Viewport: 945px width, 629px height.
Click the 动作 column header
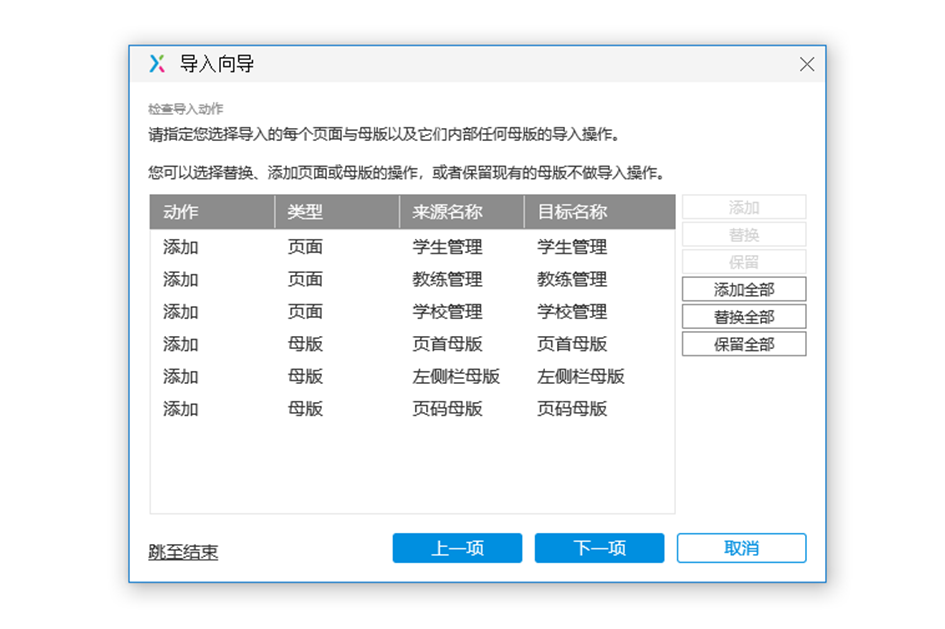(x=212, y=211)
